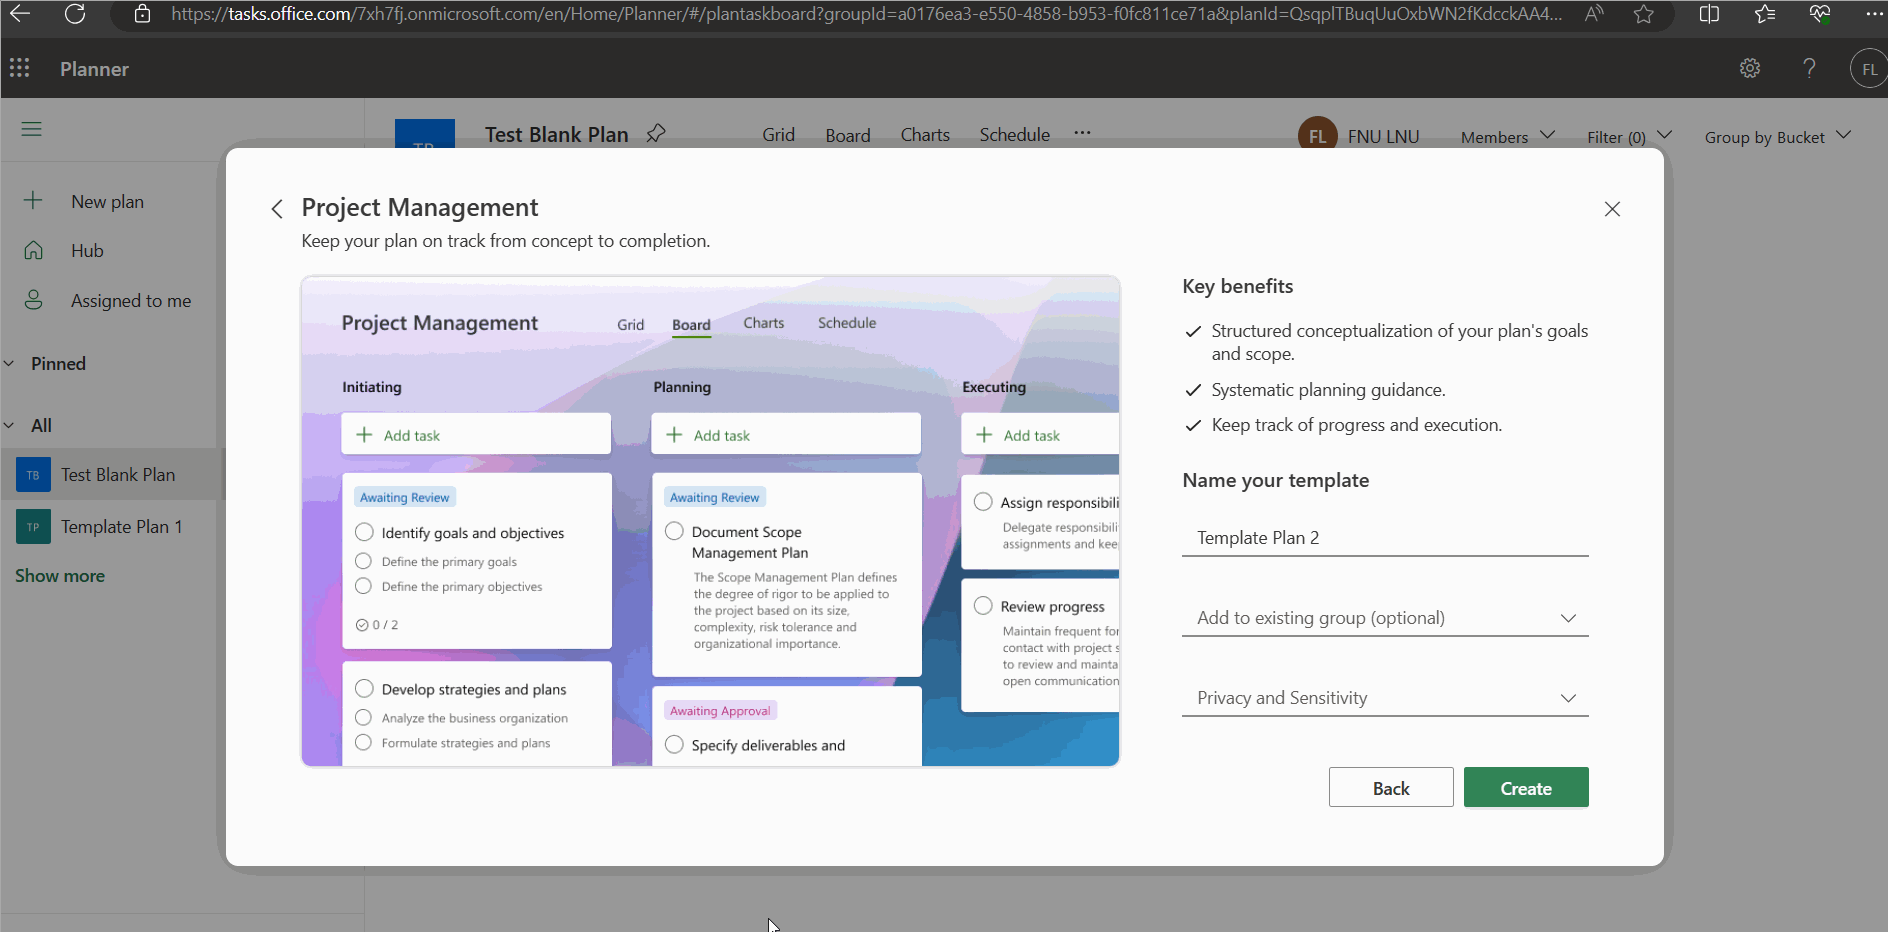Open Add to existing group dropdown
The image size is (1888, 932).
(1385, 618)
